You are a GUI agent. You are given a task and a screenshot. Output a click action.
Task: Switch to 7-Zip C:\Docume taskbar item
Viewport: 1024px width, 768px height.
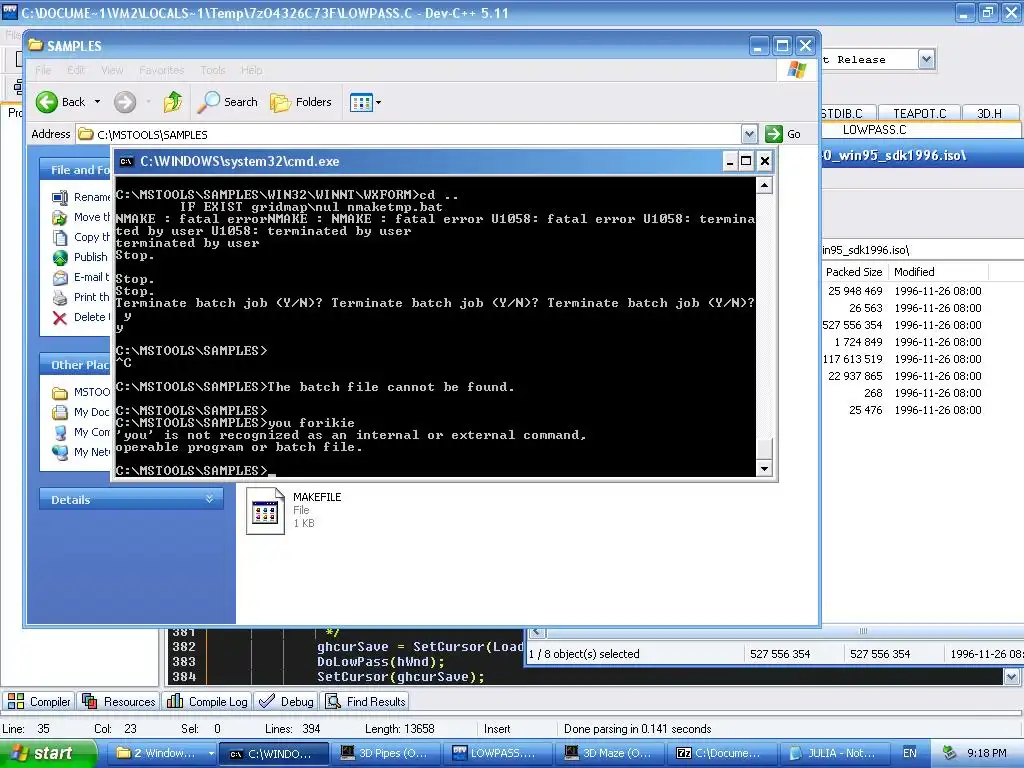(x=722, y=754)
